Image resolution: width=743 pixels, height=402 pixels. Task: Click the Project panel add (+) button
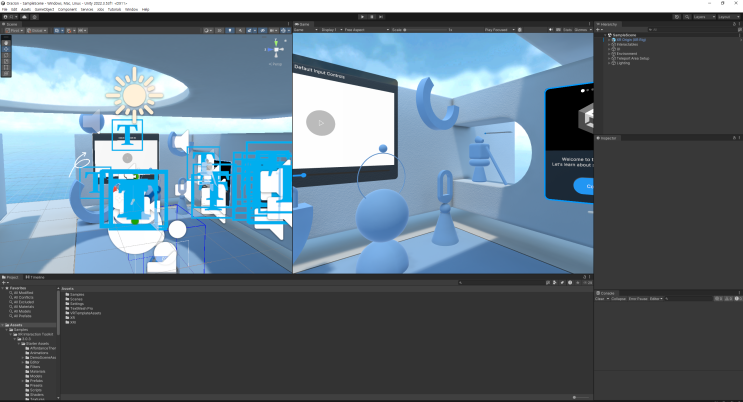click(4, 283)
